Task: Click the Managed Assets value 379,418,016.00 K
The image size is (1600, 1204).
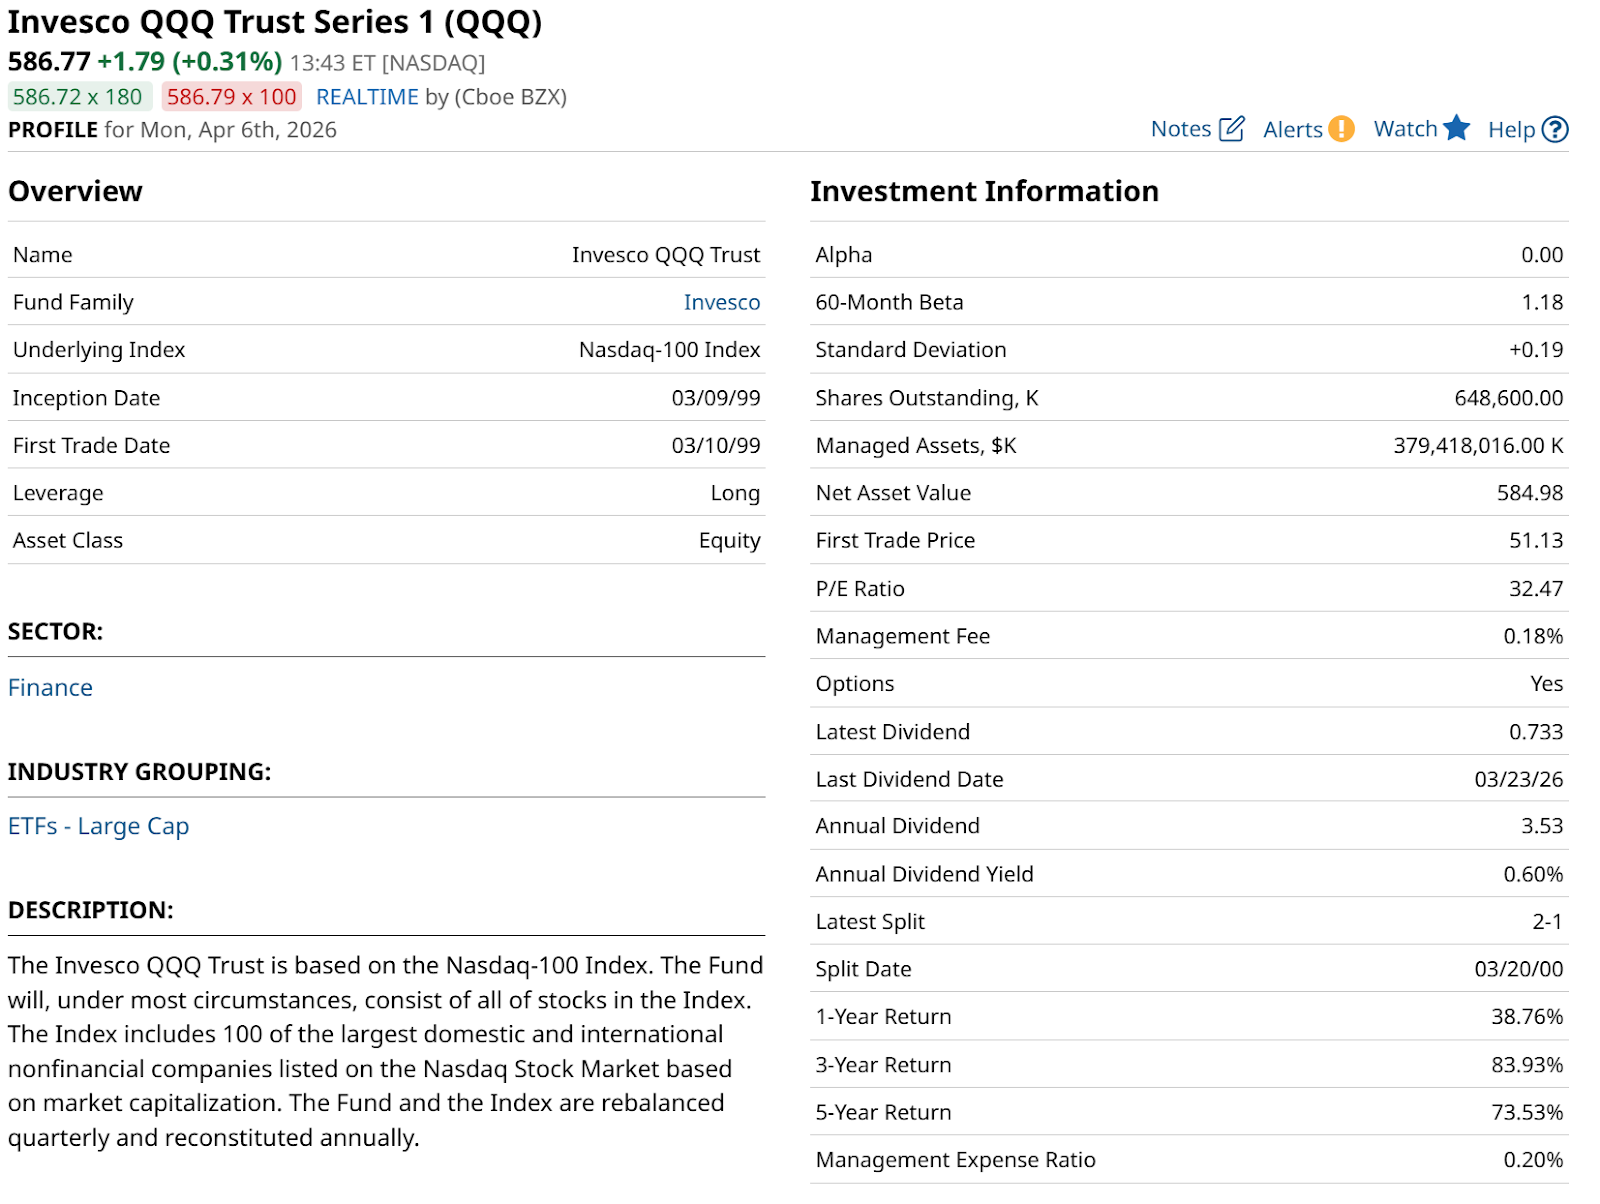Action: pyautogui.click(x=1478, y=446)
